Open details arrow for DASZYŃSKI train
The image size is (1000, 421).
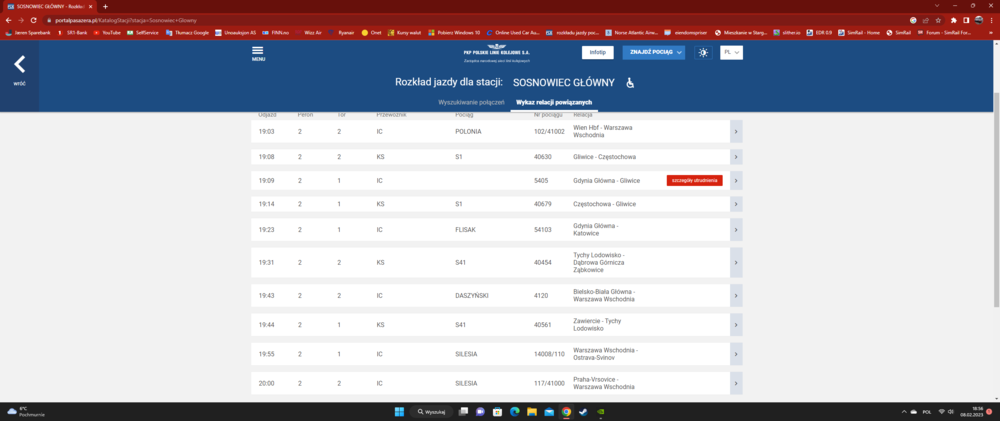736,297
